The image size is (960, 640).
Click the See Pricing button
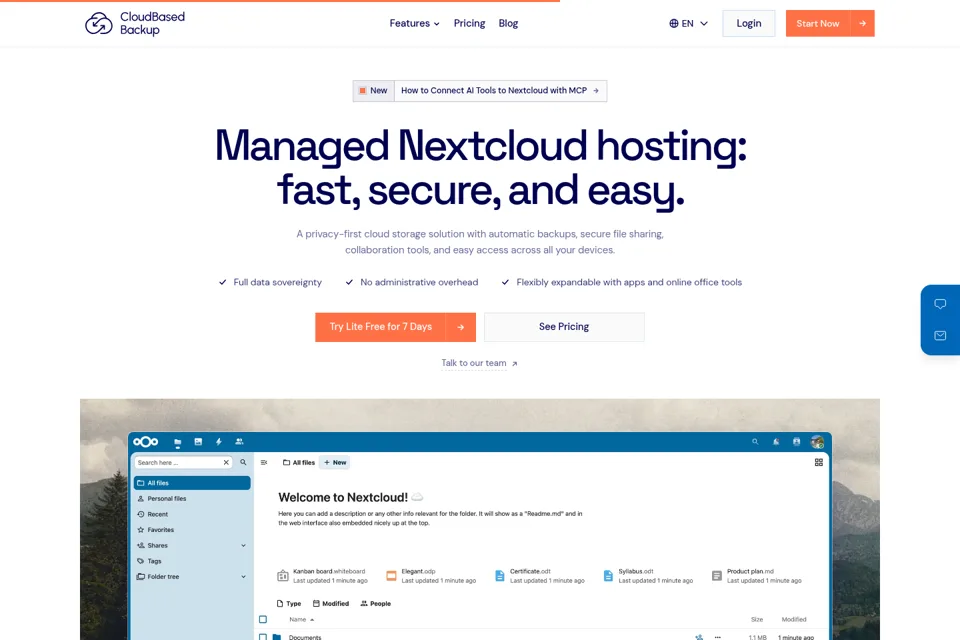pos(564,327)
